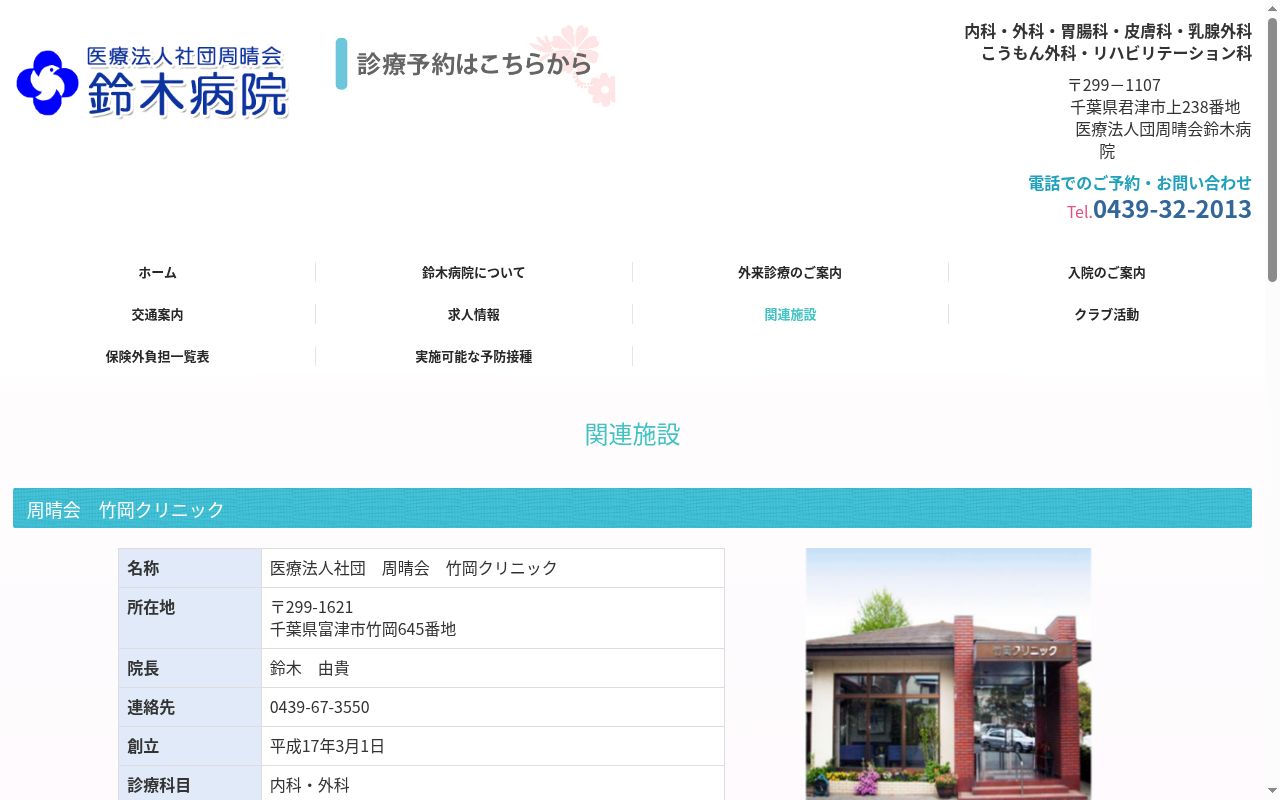The image size is (1280, 800).
Task: Go to 実施可能な予防接種 menu item
Action: [473, 356]
